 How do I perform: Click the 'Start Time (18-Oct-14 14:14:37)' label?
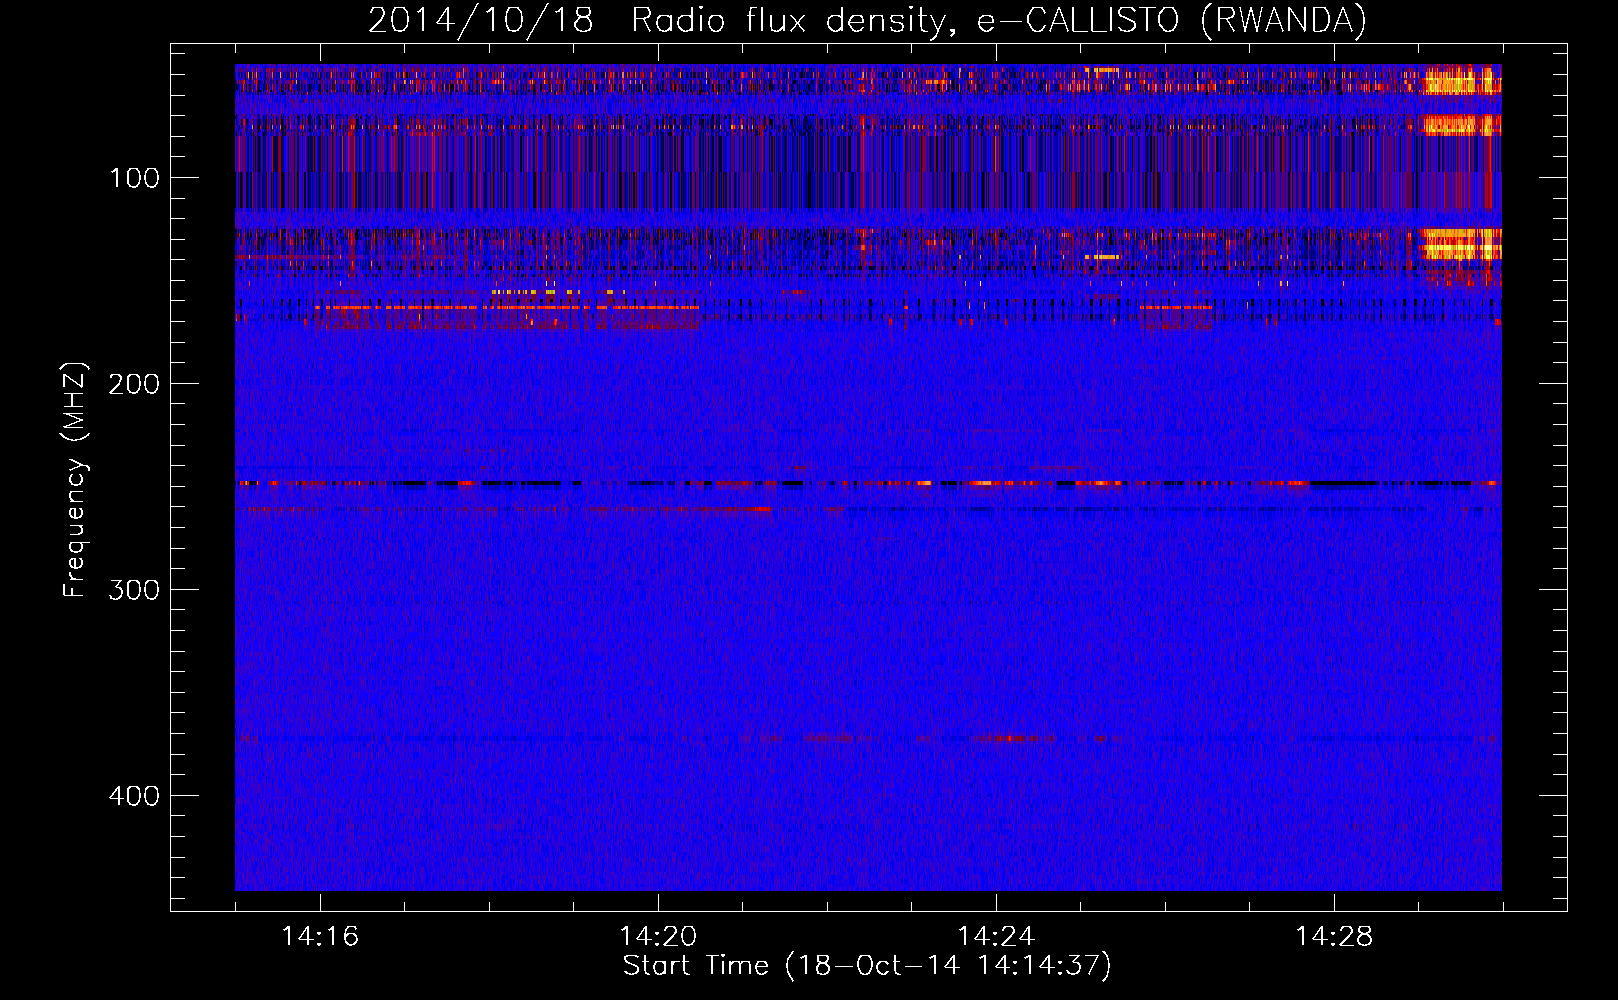[867, 966]
